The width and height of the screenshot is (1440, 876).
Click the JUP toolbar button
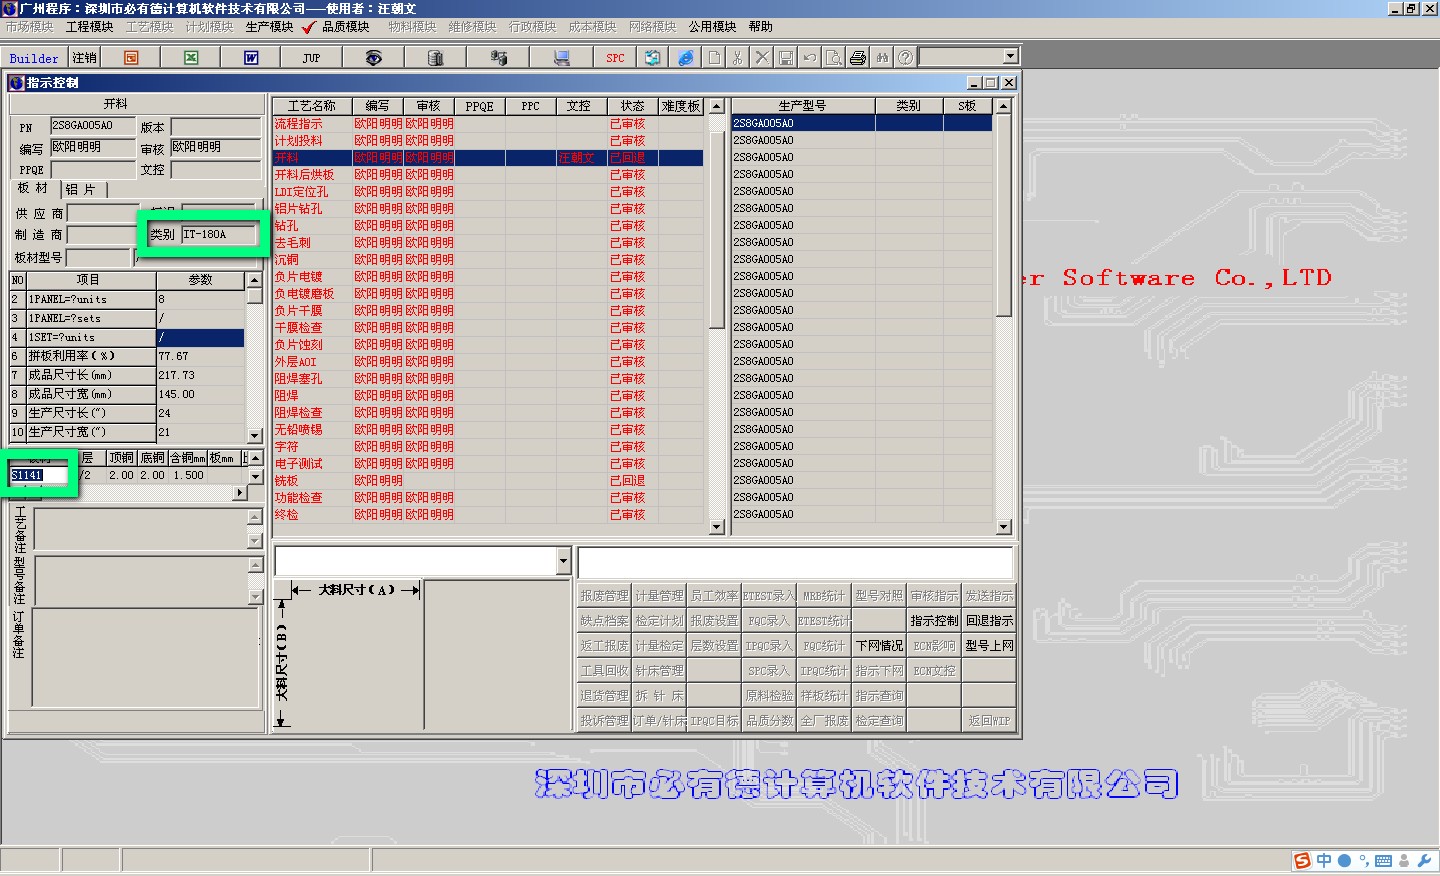(311, 58)
